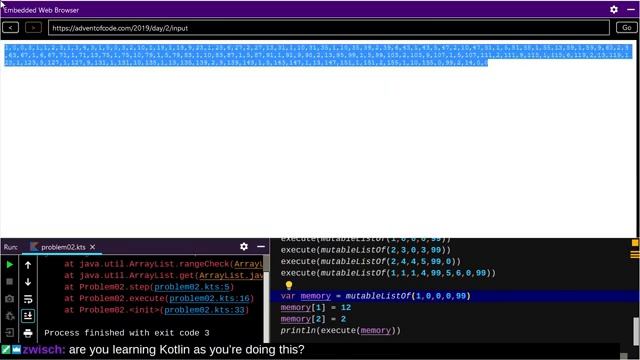
Task: Close the problem02.kts run tab
Action: pyautogui.click(x=93, y=247)
